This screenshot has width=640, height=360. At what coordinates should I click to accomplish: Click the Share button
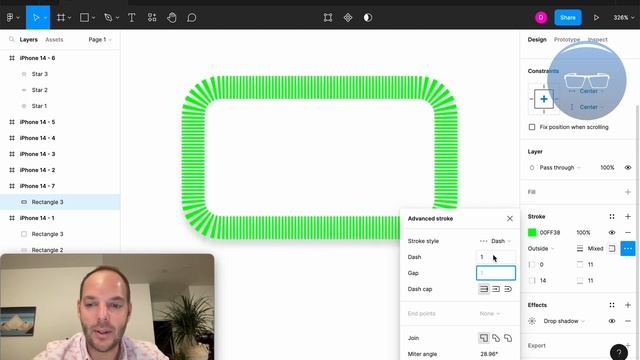(x=568, y=18)
